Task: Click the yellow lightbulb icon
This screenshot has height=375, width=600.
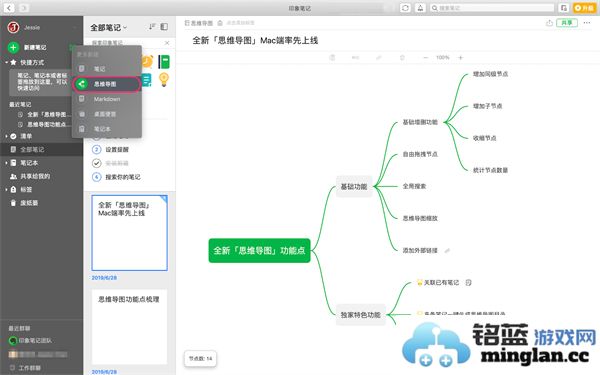Action: click(x=164, y=79)
